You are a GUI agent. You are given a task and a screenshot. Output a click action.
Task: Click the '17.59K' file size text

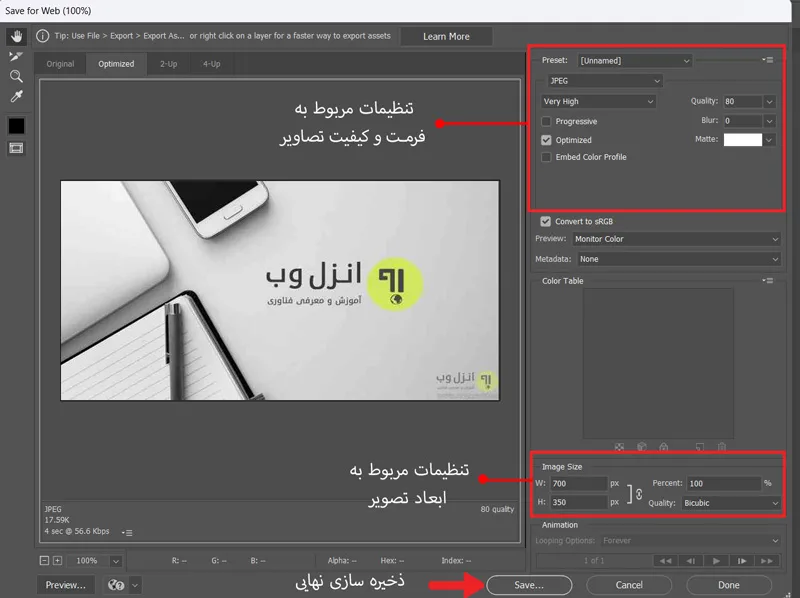(x=57, y=520)
